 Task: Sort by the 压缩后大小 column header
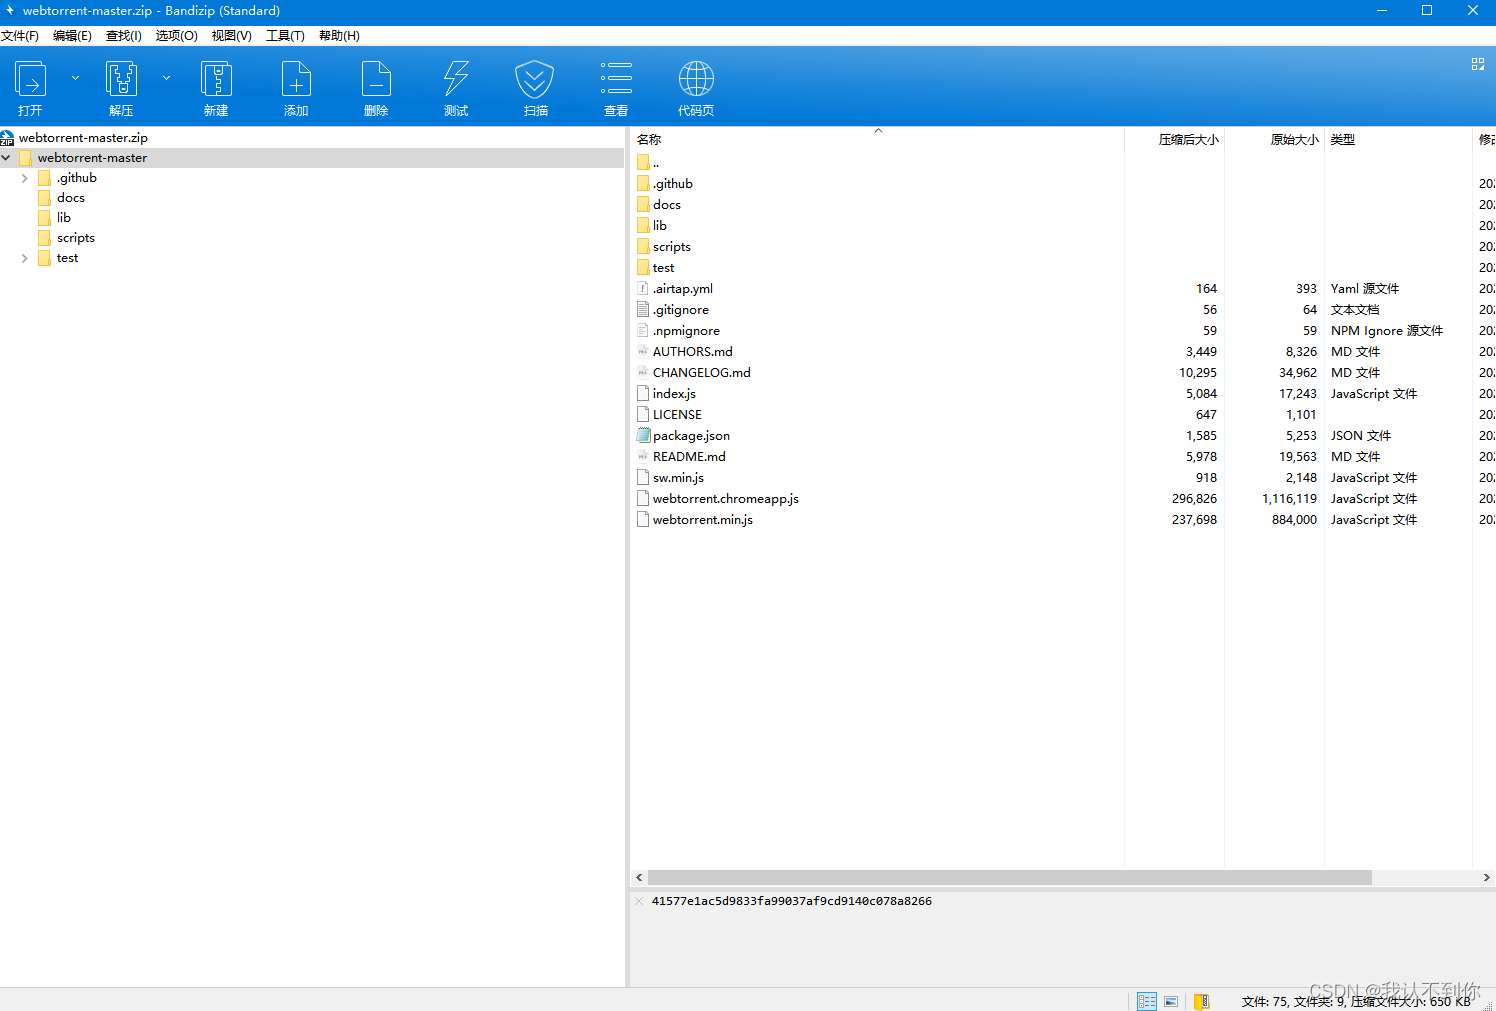coord(1175,140)
